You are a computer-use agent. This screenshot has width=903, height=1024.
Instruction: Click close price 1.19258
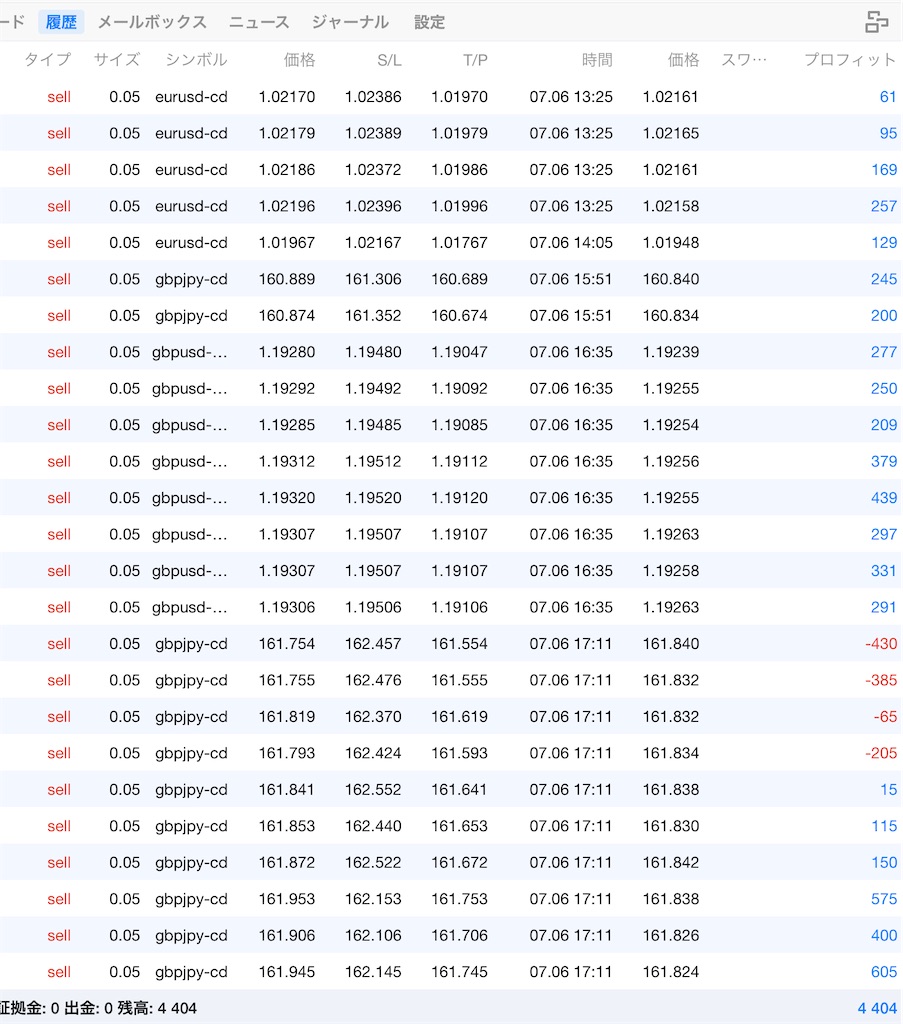tap(671, 571)
